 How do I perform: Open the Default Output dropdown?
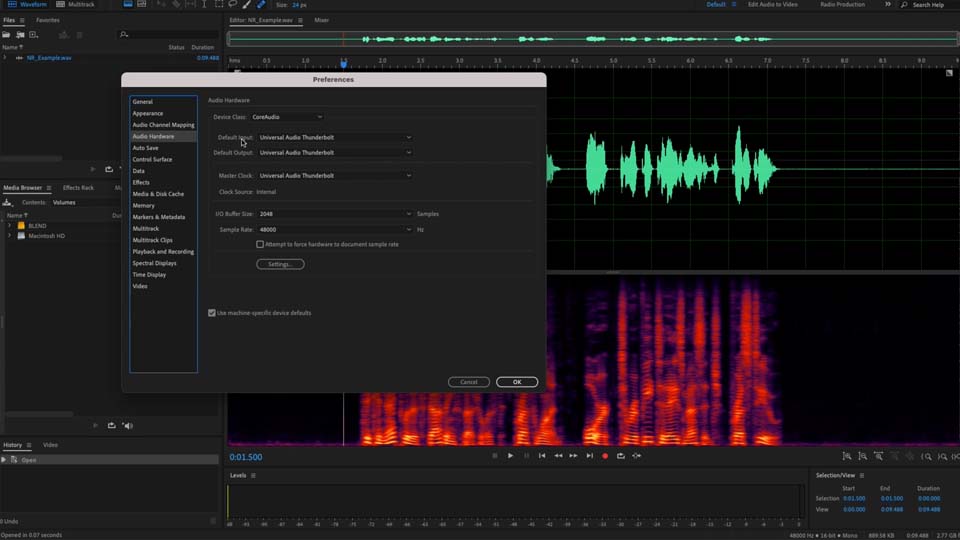point(335,152)
